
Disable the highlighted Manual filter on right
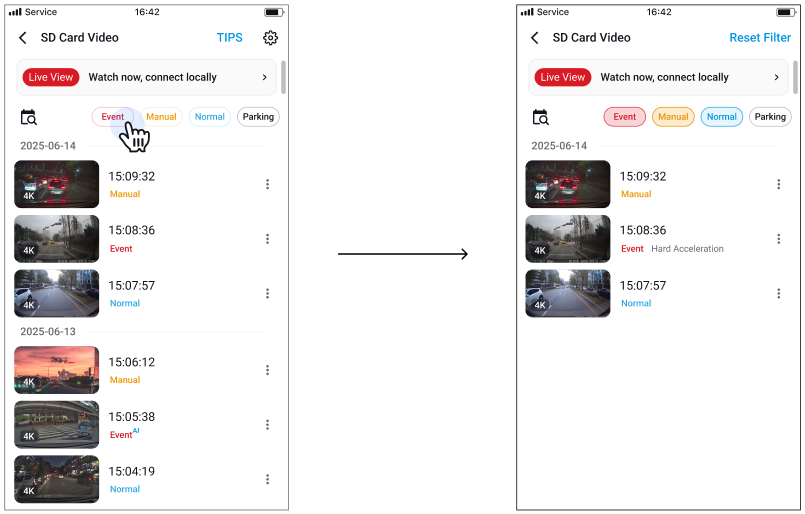coord(673,117)
